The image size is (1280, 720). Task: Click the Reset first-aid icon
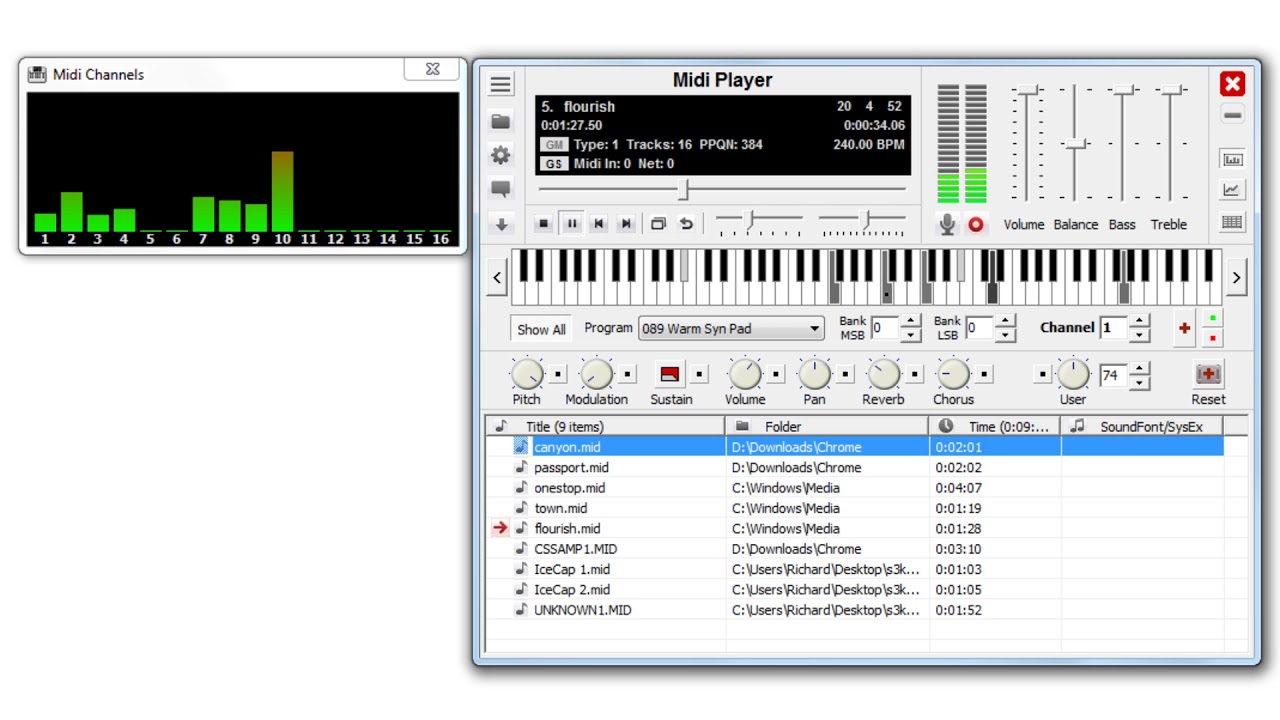(x=1208, y=374)
